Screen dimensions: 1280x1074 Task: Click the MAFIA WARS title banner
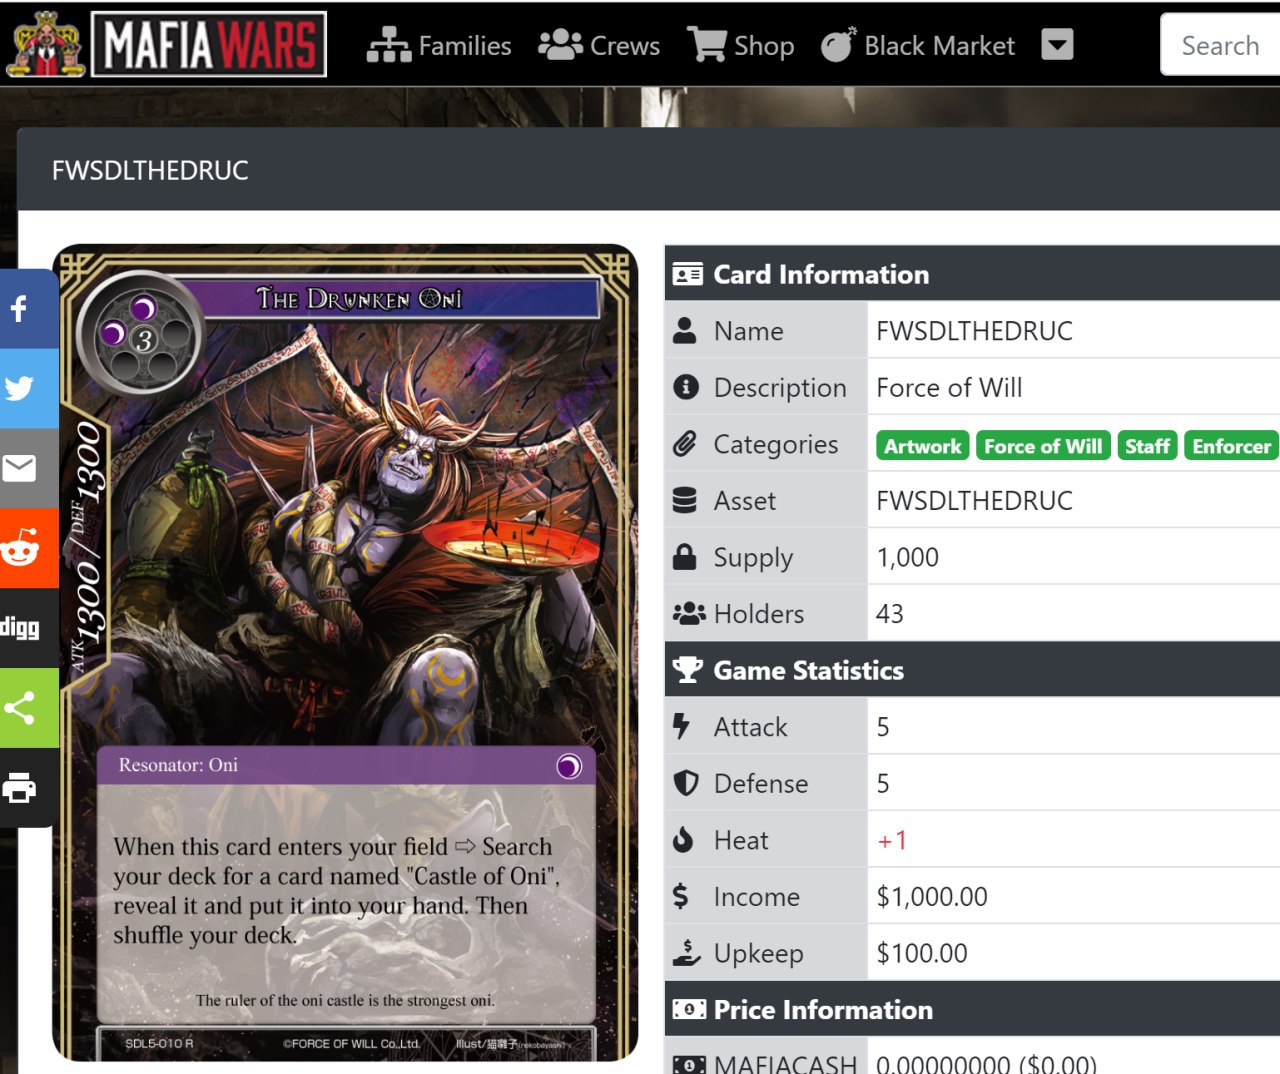point(209,45)
